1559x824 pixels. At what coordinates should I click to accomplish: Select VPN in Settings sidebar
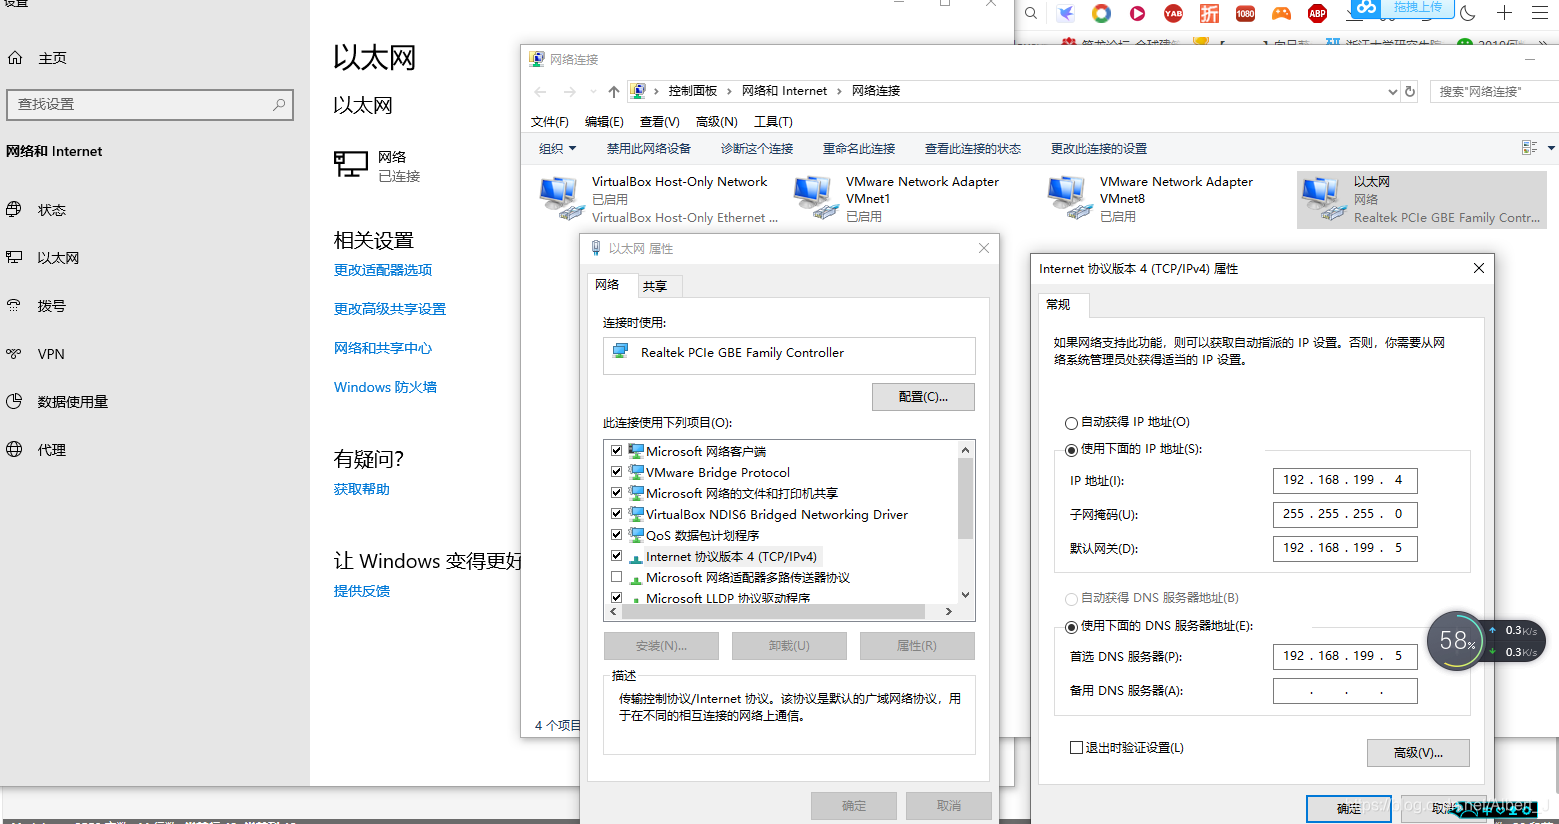click(51, 354)
